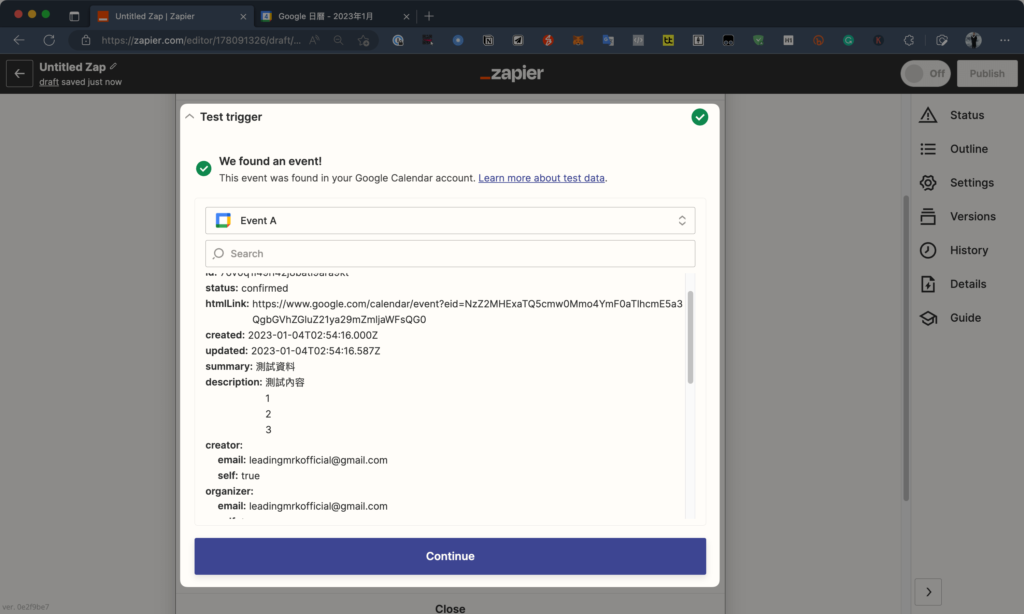1024x614 pixels.
Task: Open Learn more about test data link
Action: (541, 178)
